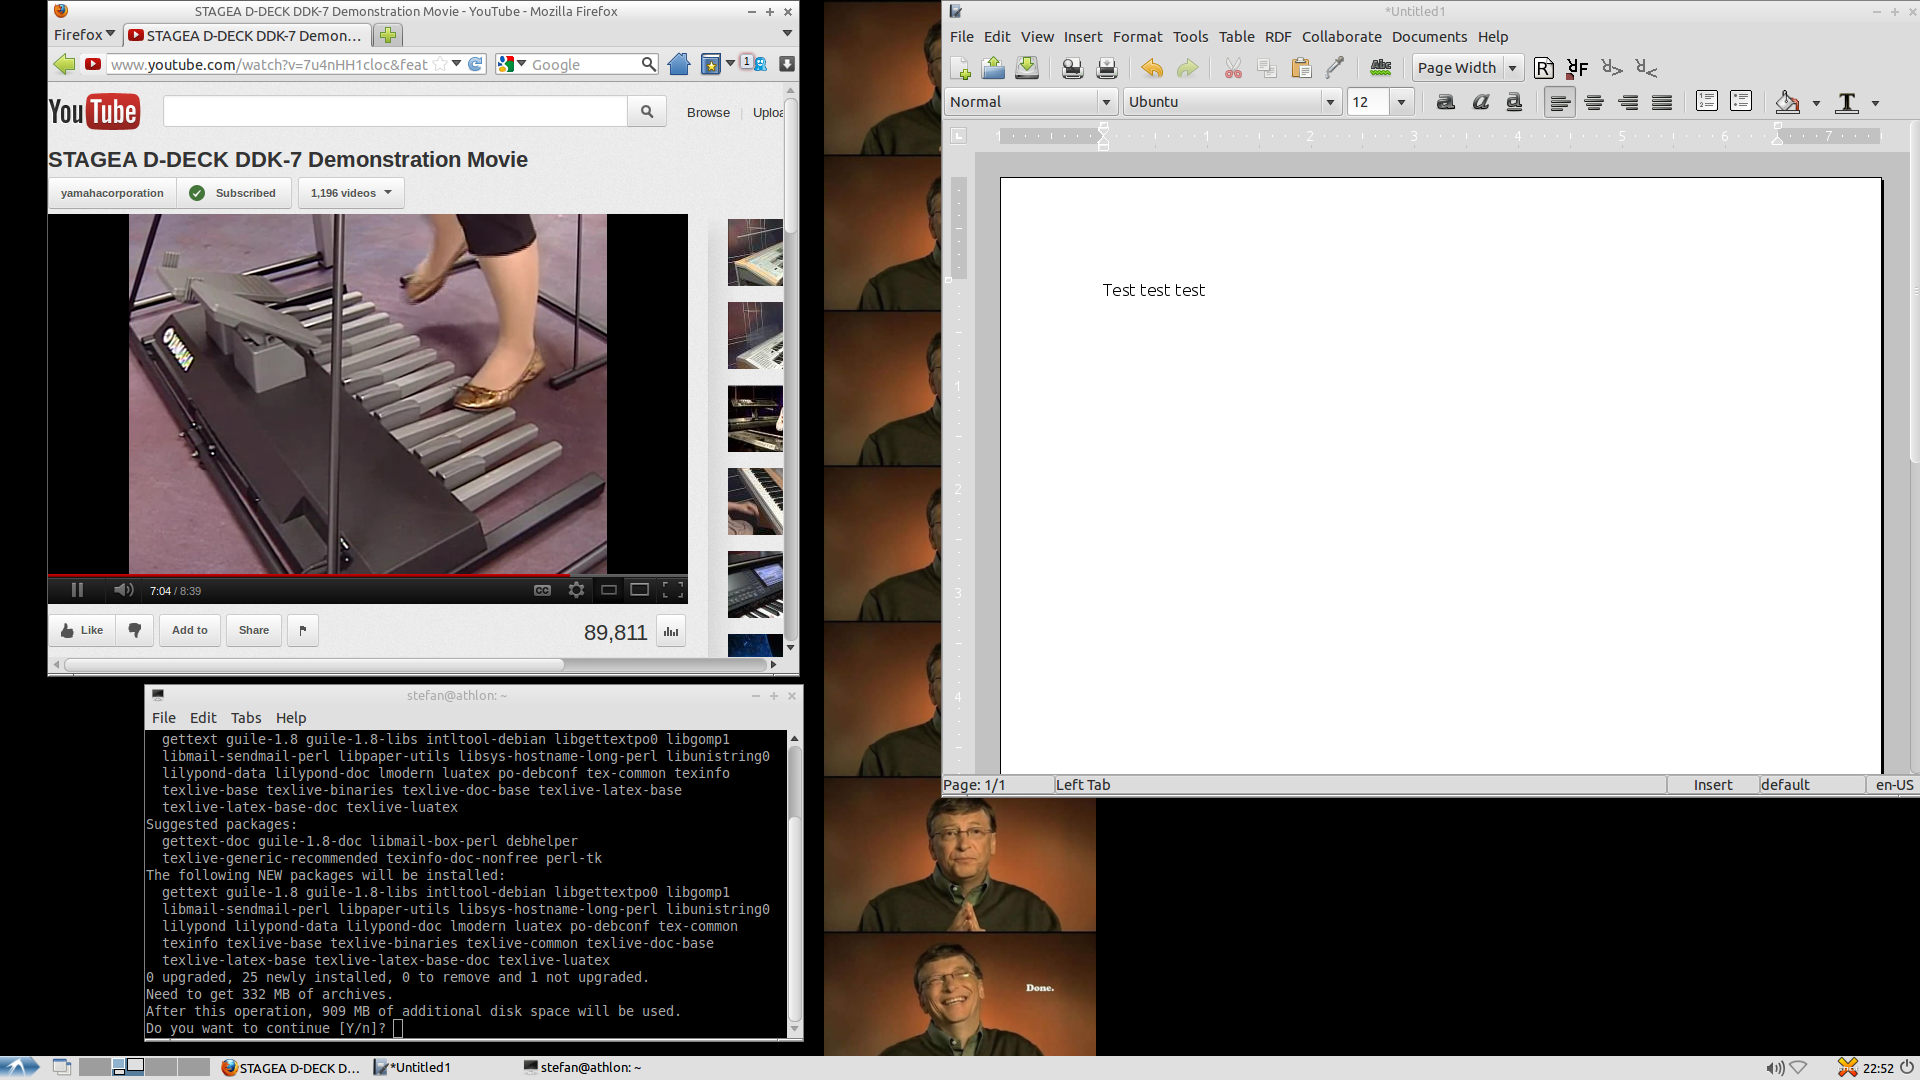Open the Ubuntu font family dropdown

tap(1330, 102)
